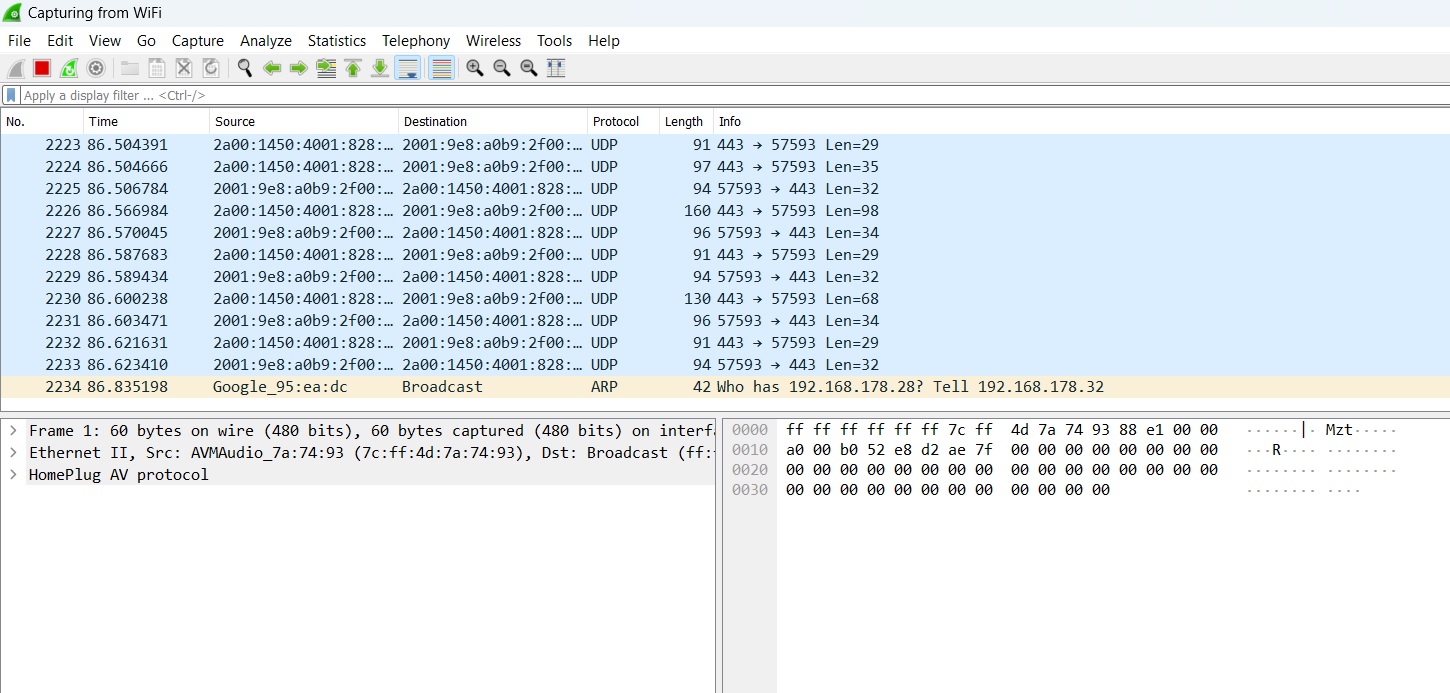Screen dimensions: 1450x693
Task: Open the capture options gear
Action: (x=95, y=67)
